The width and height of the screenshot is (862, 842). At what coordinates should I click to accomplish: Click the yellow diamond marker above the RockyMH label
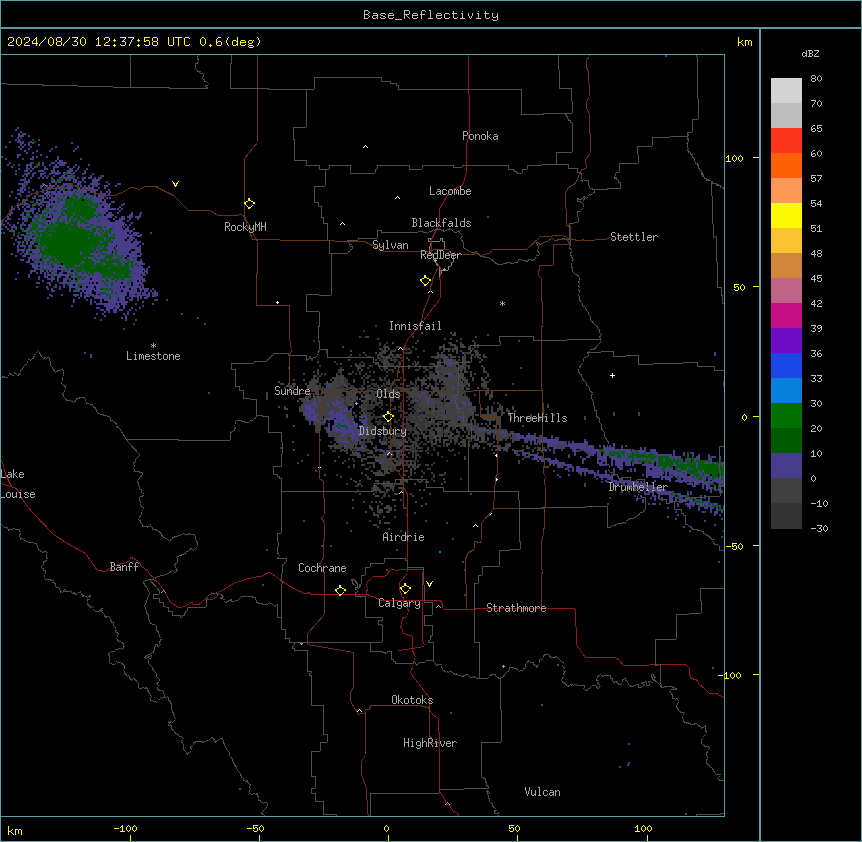[249, 204]
